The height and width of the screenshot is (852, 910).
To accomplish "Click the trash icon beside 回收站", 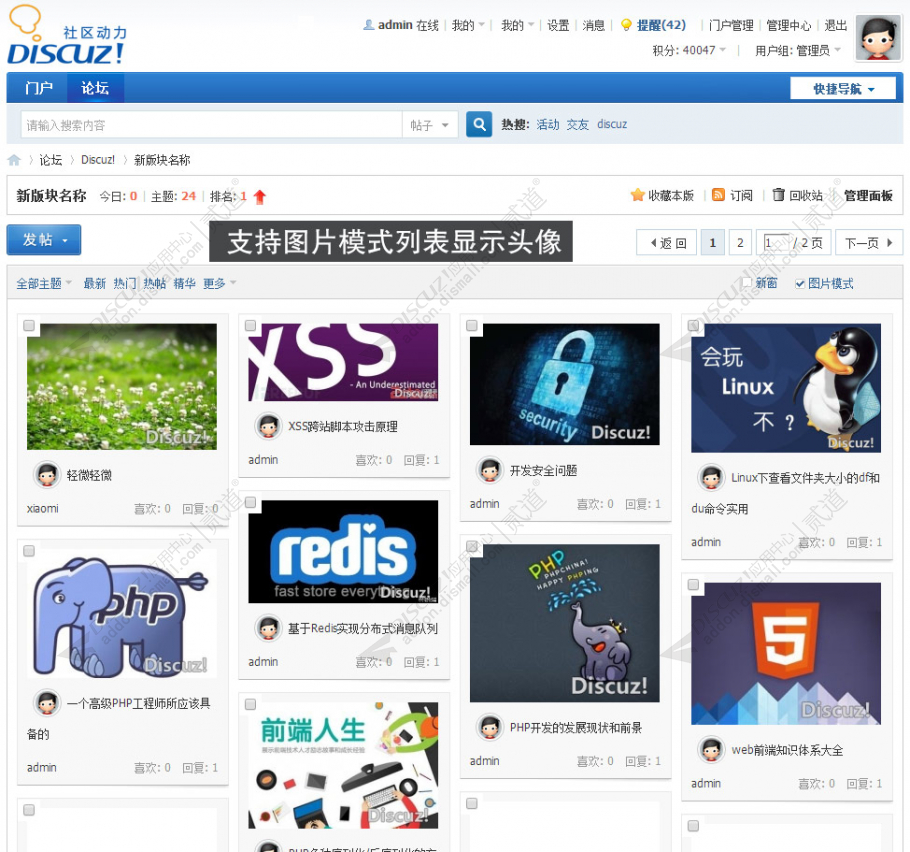I will pos(778,195).
